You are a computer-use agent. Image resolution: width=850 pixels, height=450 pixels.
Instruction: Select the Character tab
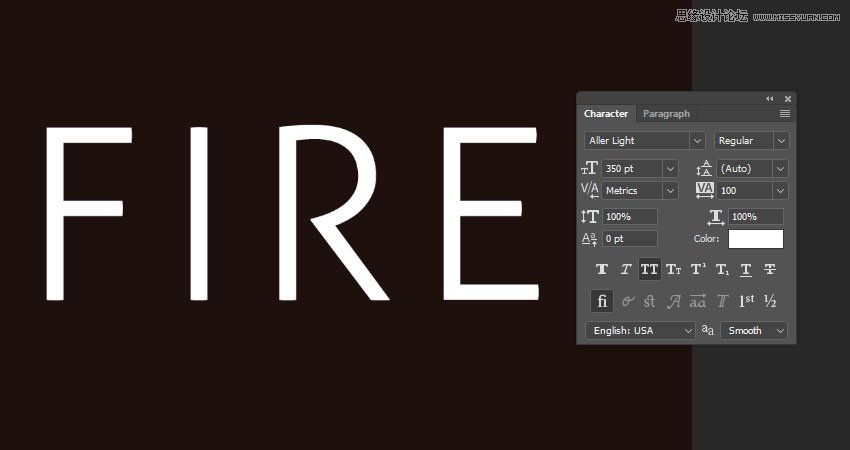click(x=606, y=114)
